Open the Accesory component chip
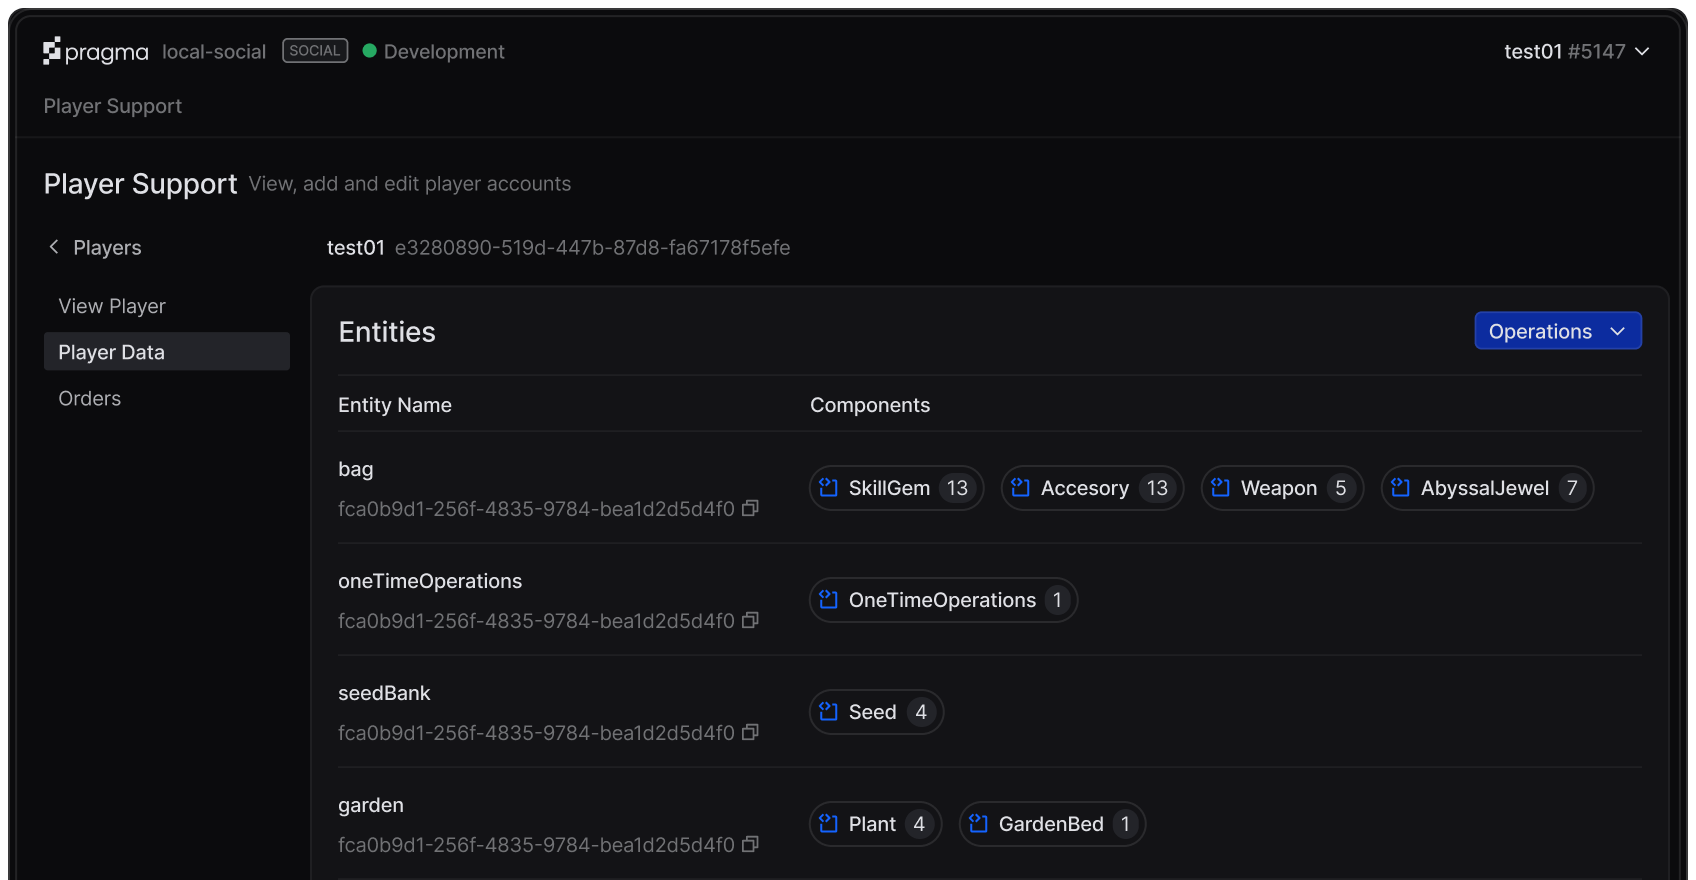The image size is (1696, 880). [1091, 488]
